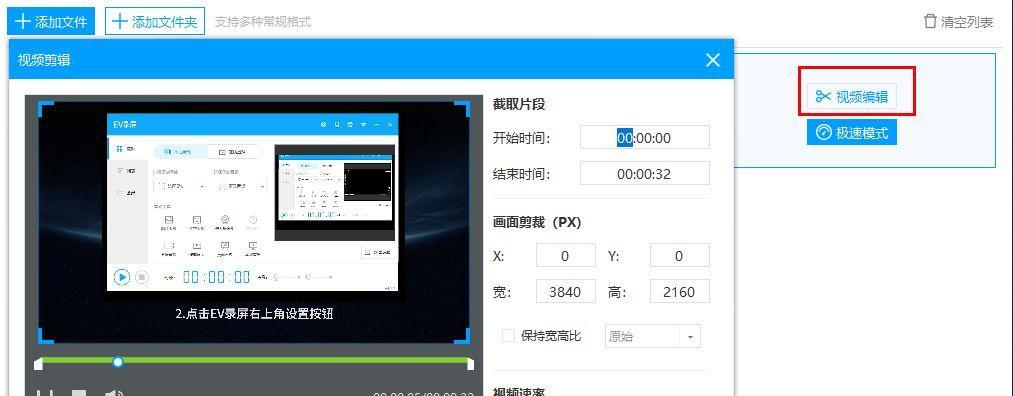The image size is (1013, 396).
Task: Click the playhead circle on the timeline
Action: 118,362
